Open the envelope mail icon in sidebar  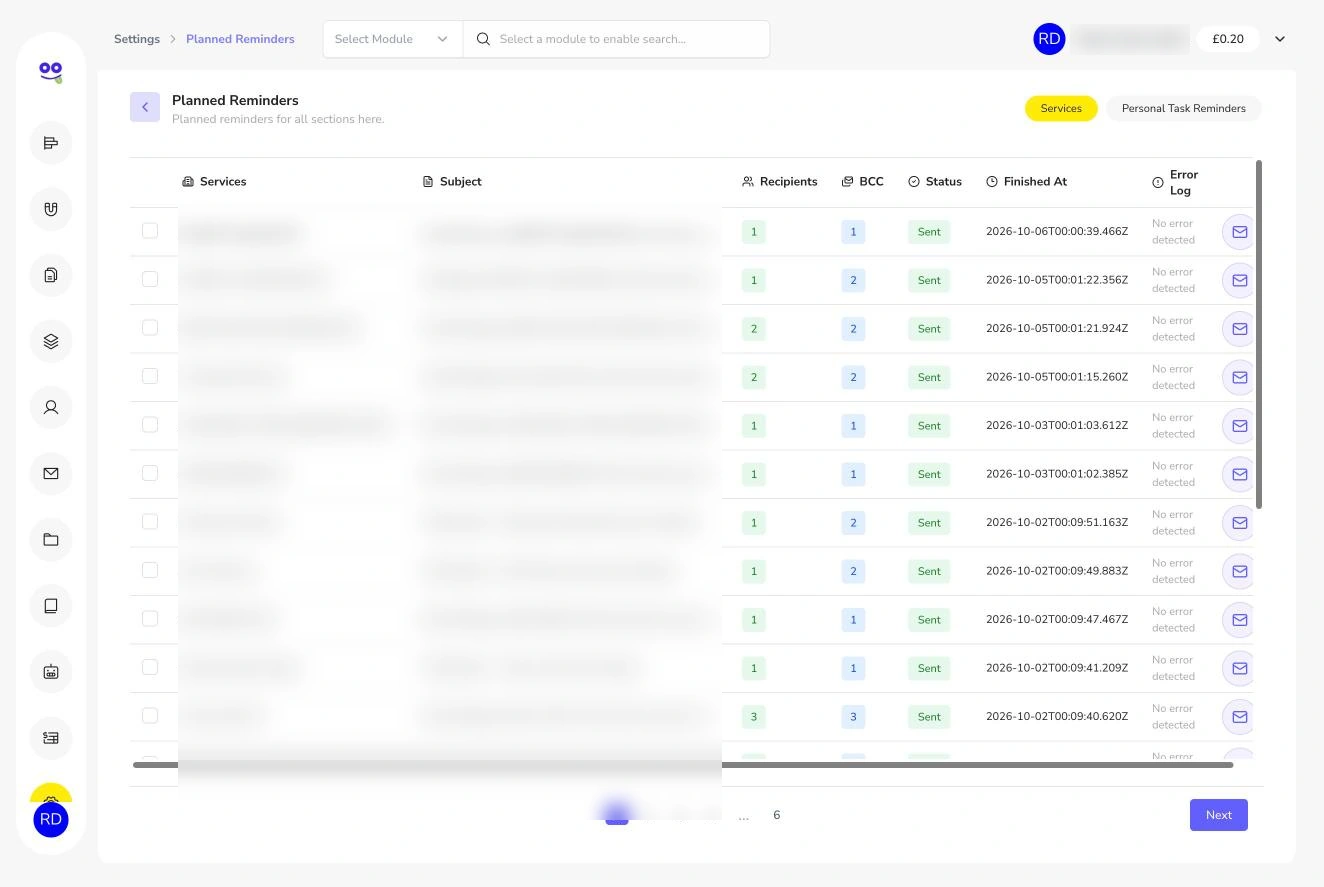51,473
